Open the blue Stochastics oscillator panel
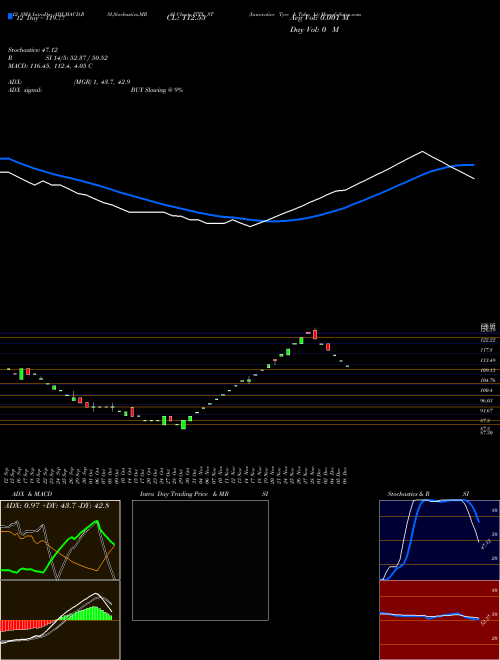The width and height of the screenshot is (500, 660). [439, 540]
